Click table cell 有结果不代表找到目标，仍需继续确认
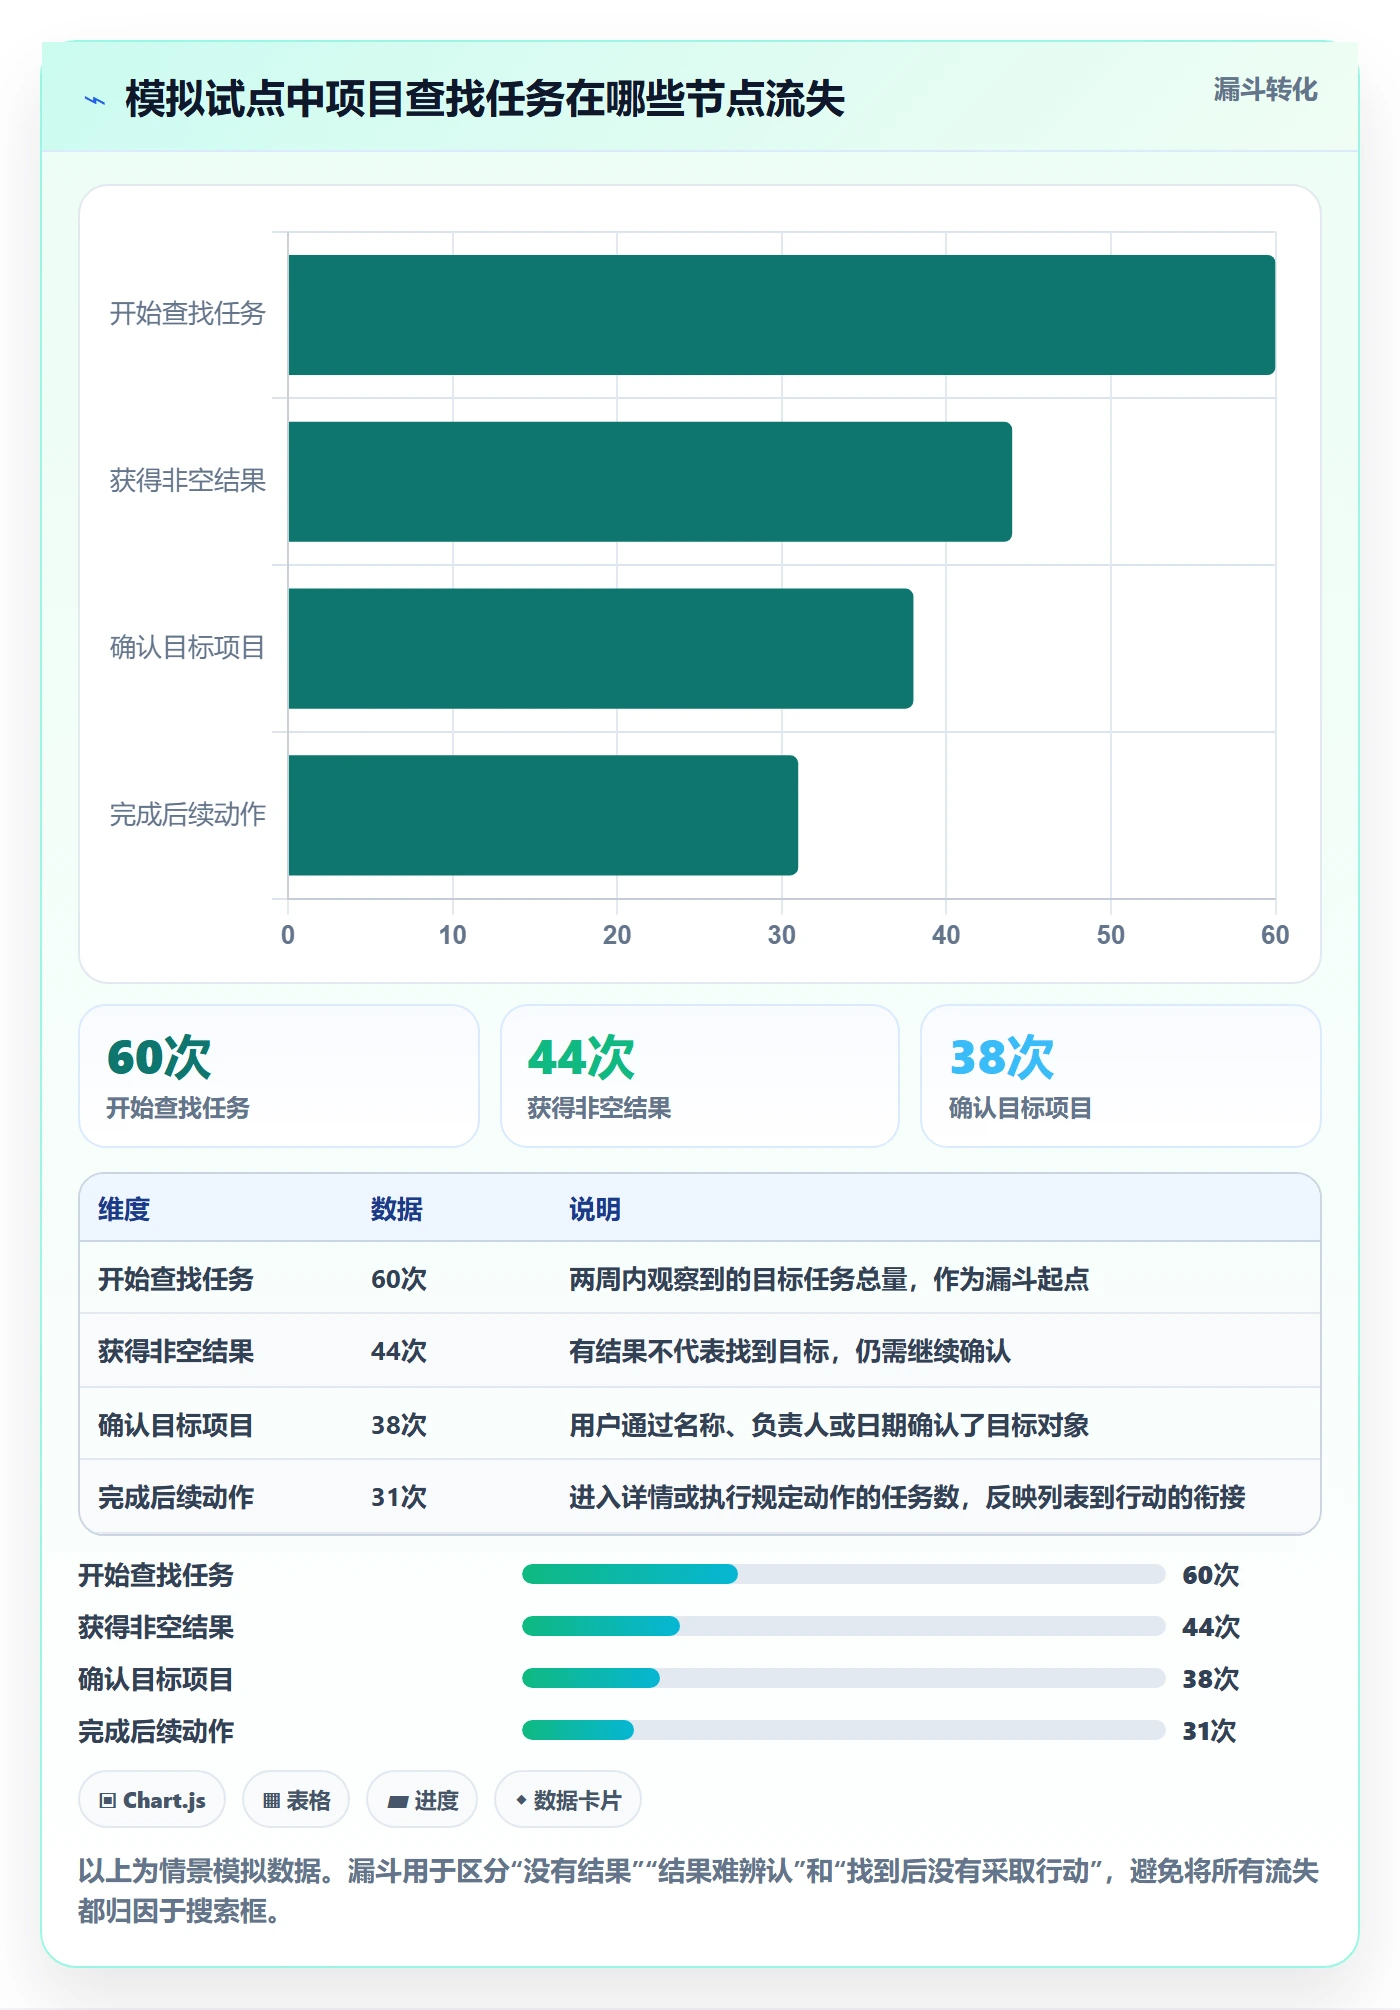Viewport: 1400px width, 2010px height. pos(790,1351)
